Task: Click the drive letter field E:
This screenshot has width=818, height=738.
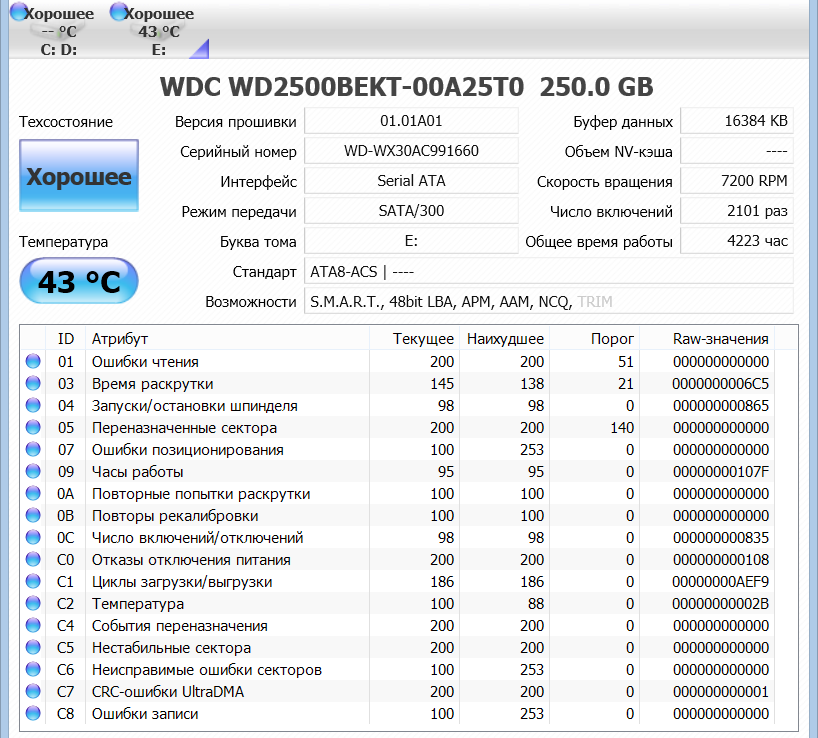Action: (x=411, y=241)
